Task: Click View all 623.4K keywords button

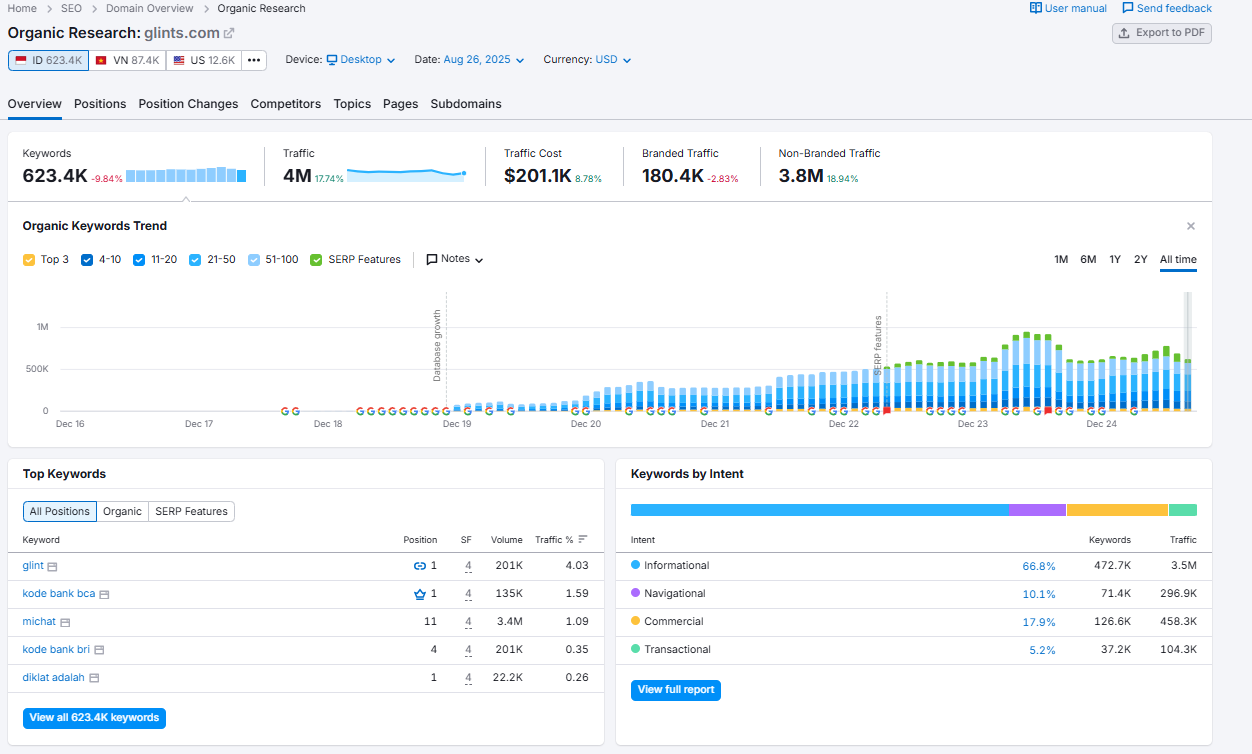Action: (94, 718)
